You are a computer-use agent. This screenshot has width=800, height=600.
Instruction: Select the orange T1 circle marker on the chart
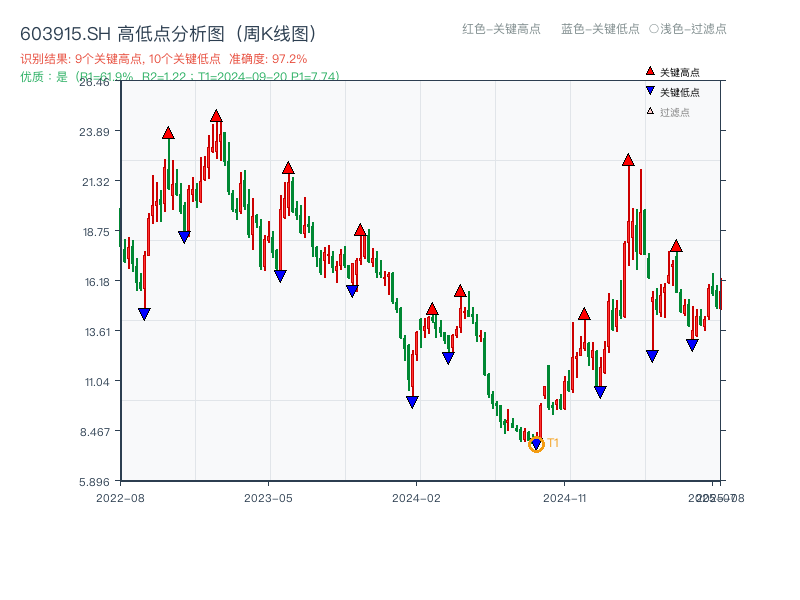(537, 443)
